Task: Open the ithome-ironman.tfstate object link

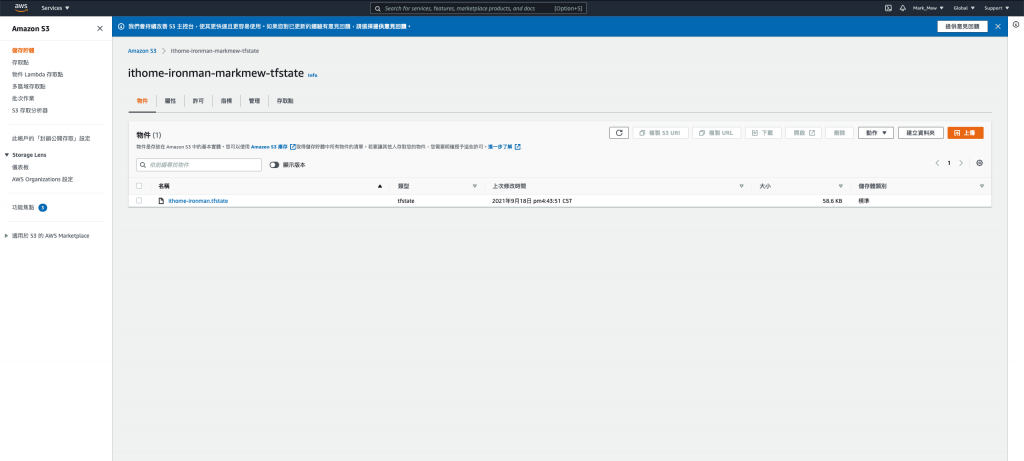Action: click(198, 200)
